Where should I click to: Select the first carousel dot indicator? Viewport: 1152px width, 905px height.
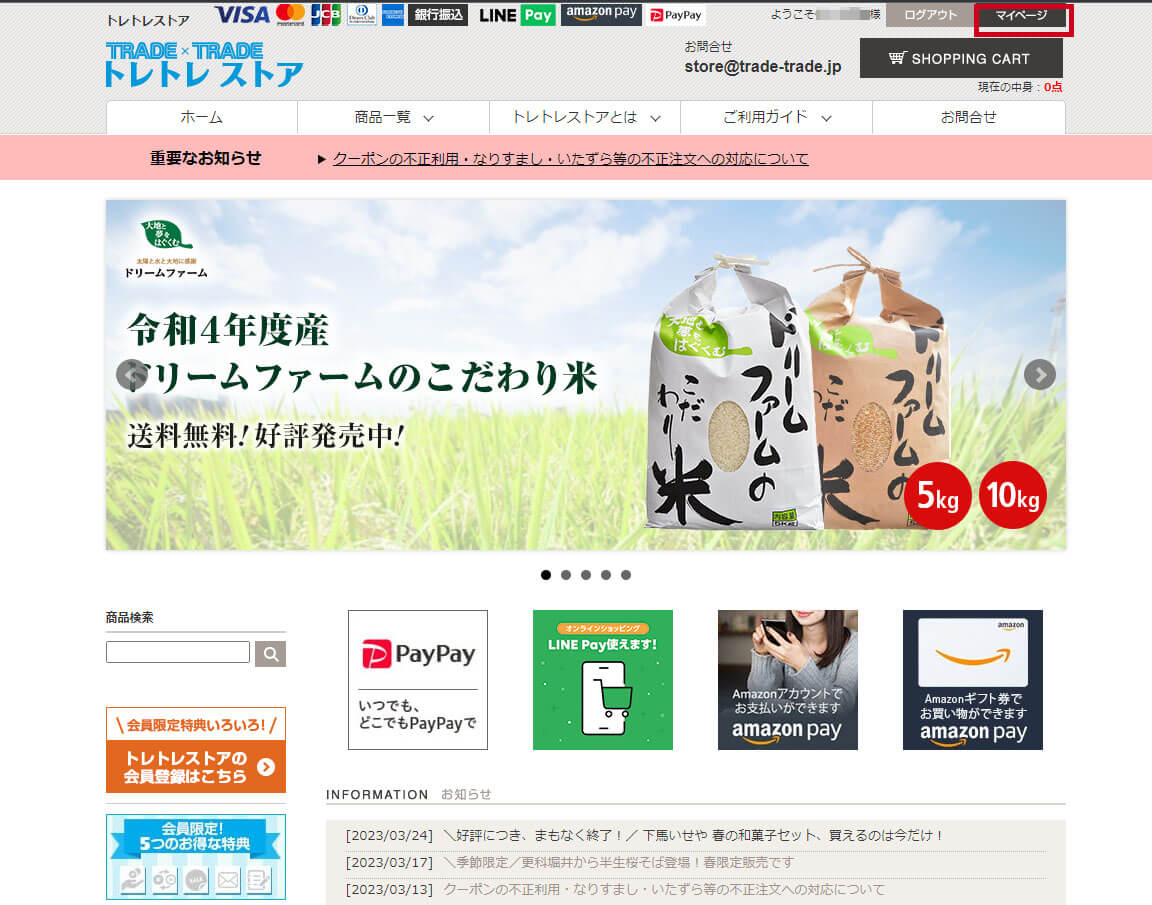click(x=545, y=575)
